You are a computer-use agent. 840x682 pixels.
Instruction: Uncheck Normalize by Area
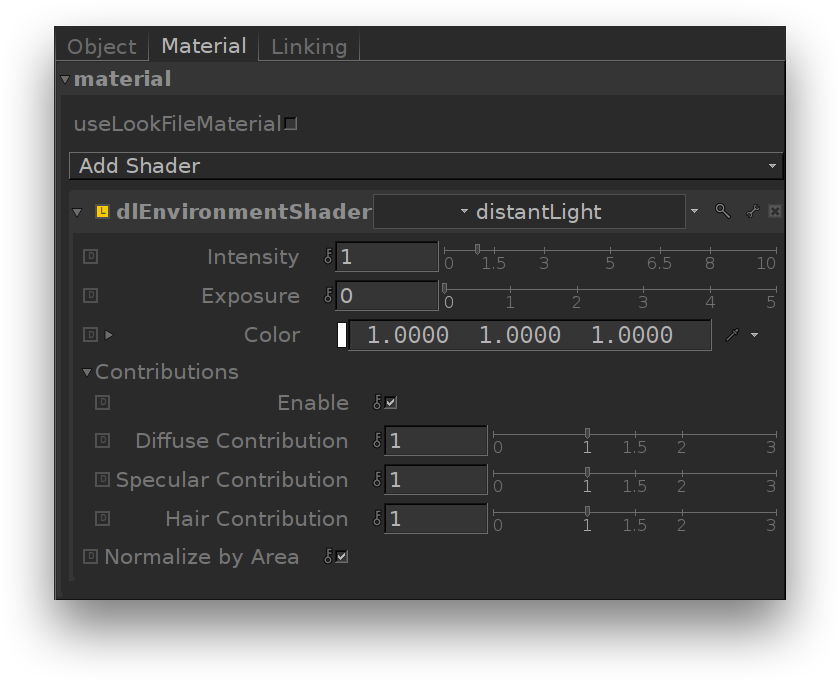click(x=342, y=557)
